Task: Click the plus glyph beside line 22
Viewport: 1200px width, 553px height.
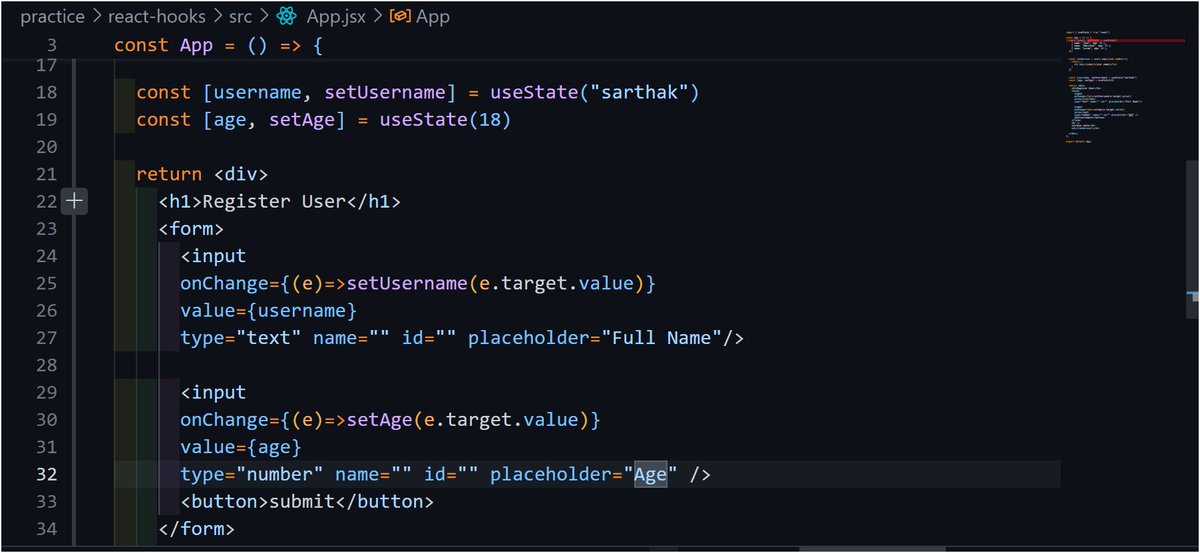Action: tap(75, 202)
